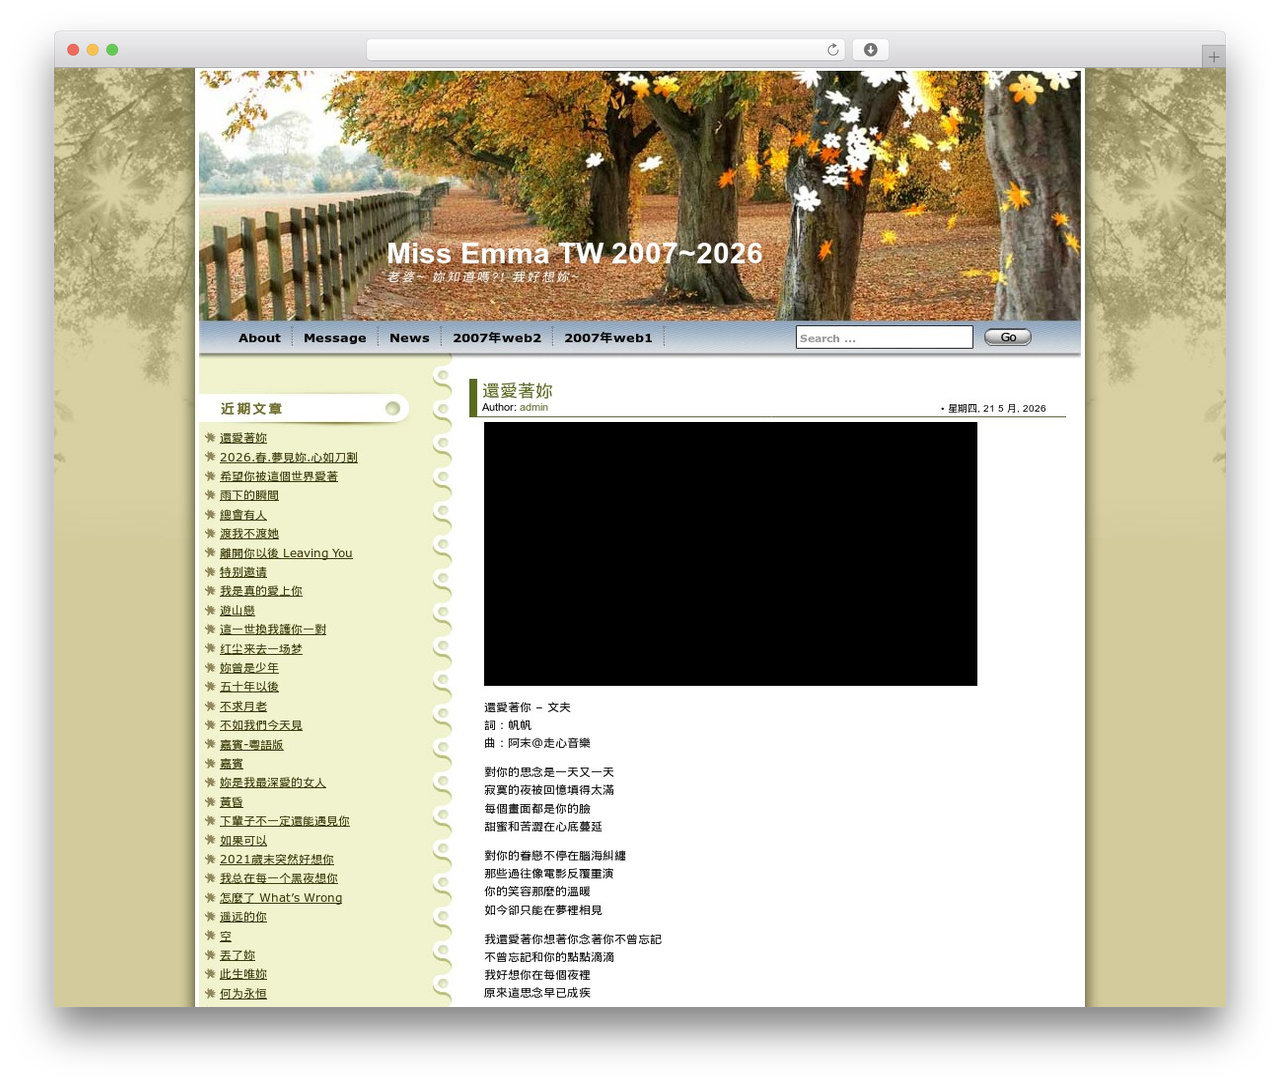Open sidebar post 下輩子不一定還能遇見你
1280x1084 pixels.
285,821
